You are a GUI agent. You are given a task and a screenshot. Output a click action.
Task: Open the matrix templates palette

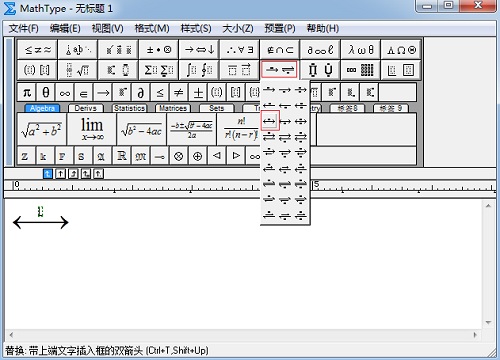pos(361,70)
